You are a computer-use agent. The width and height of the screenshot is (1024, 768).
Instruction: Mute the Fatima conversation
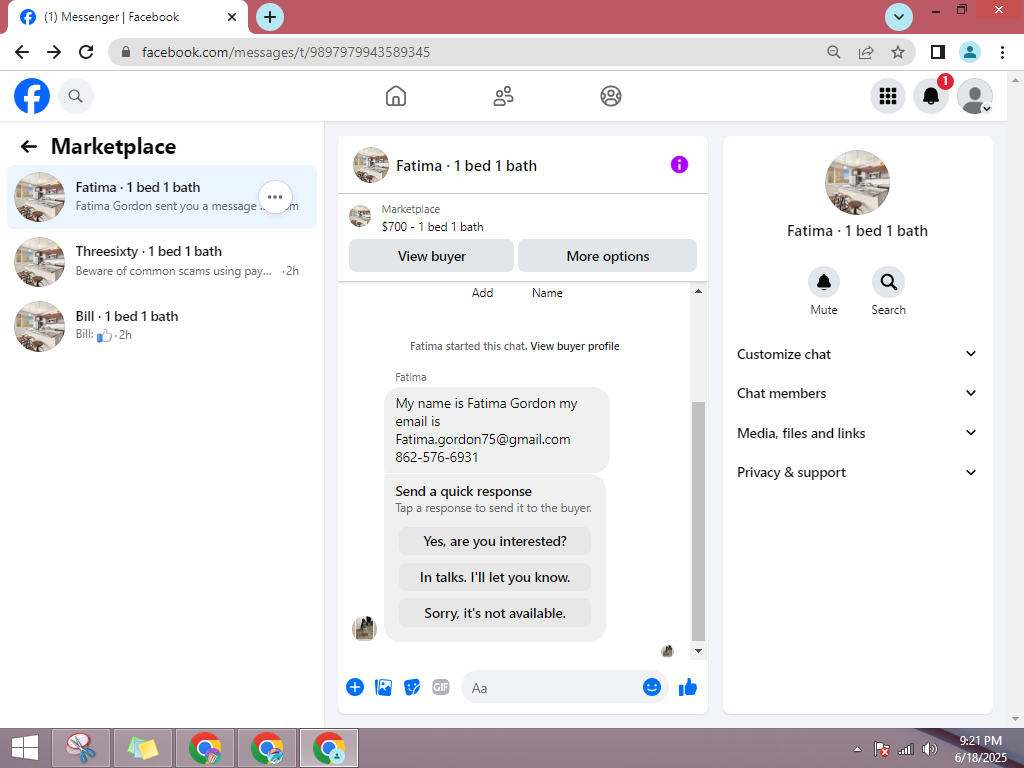coord(824,282)
